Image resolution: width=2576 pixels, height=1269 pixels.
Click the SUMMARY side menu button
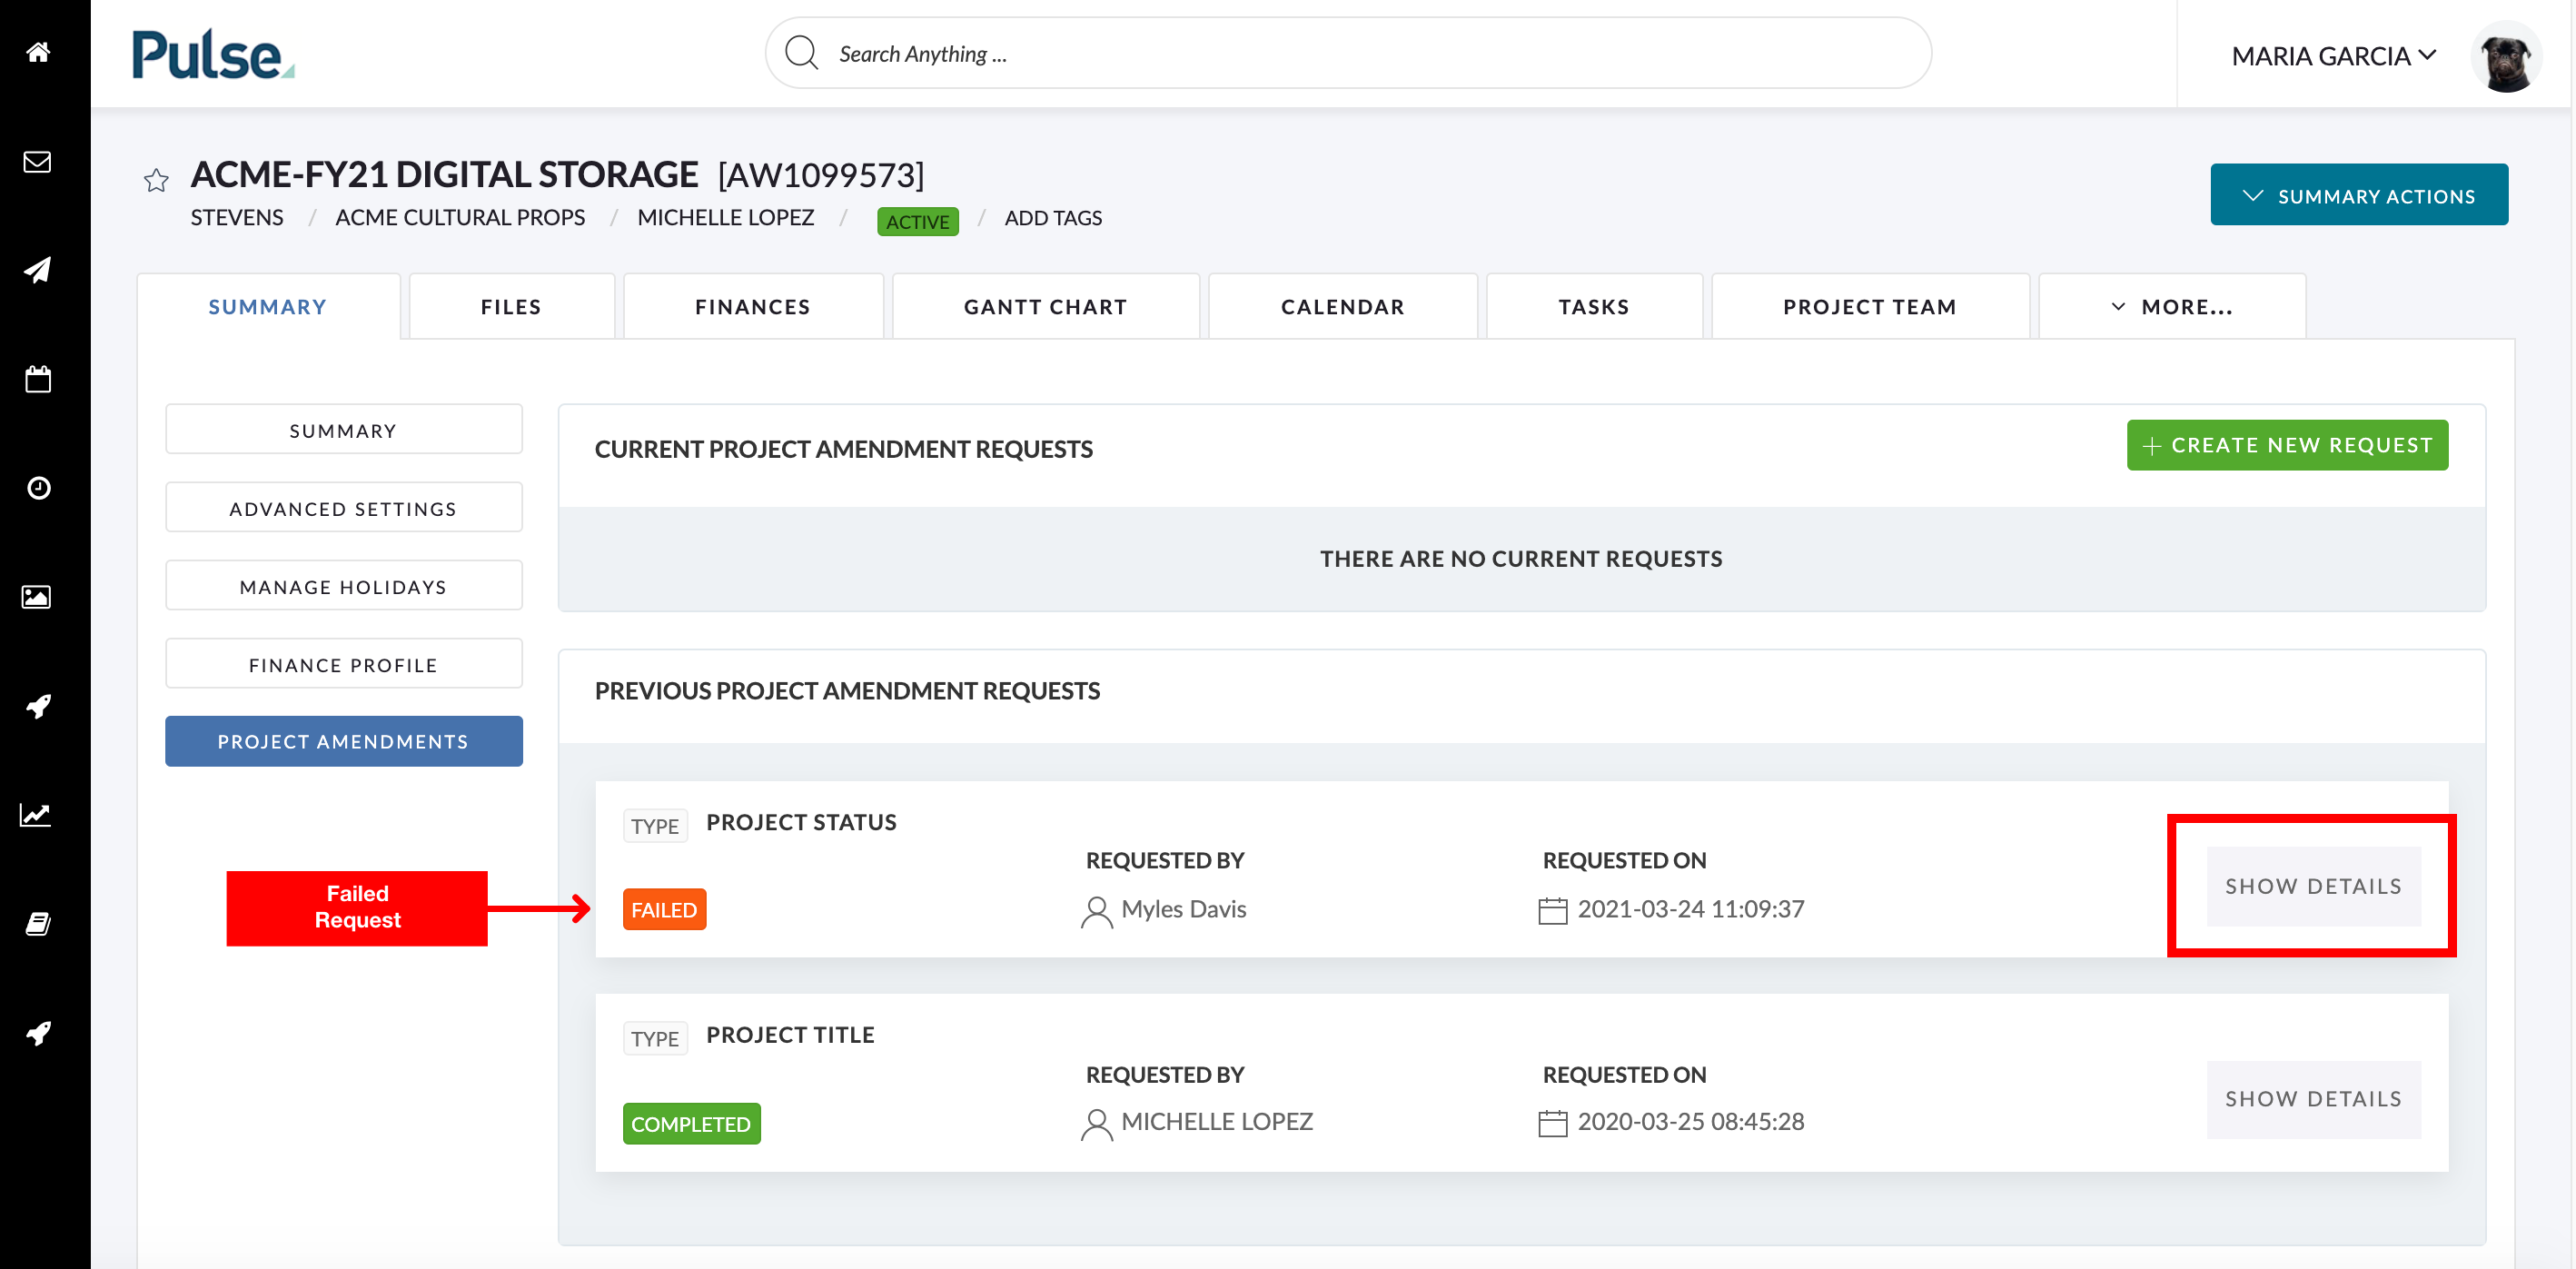coord(343,430)
